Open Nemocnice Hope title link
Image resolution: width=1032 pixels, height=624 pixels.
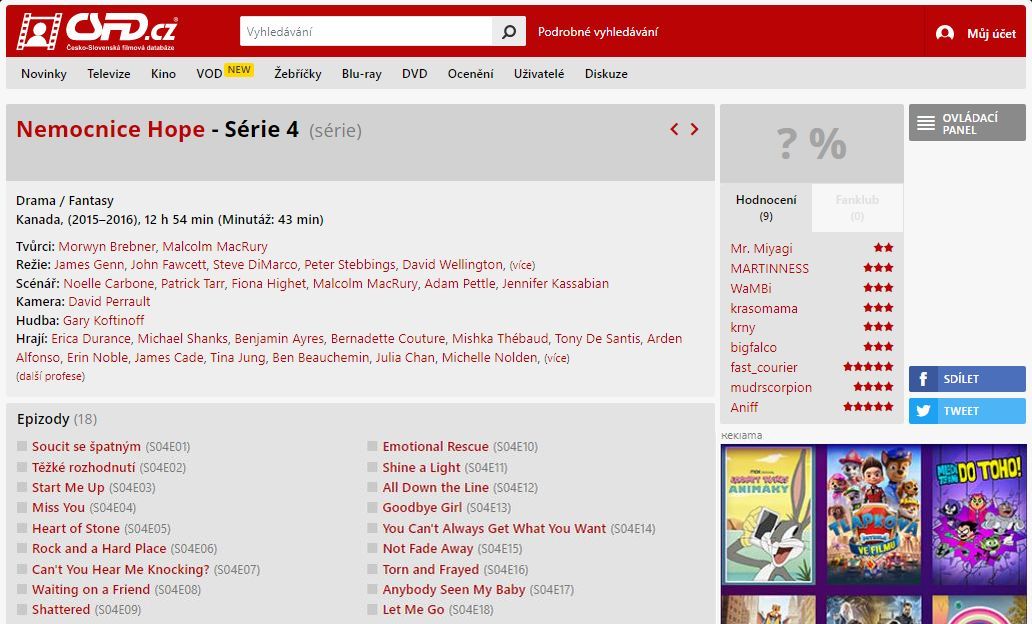point(111,129)
